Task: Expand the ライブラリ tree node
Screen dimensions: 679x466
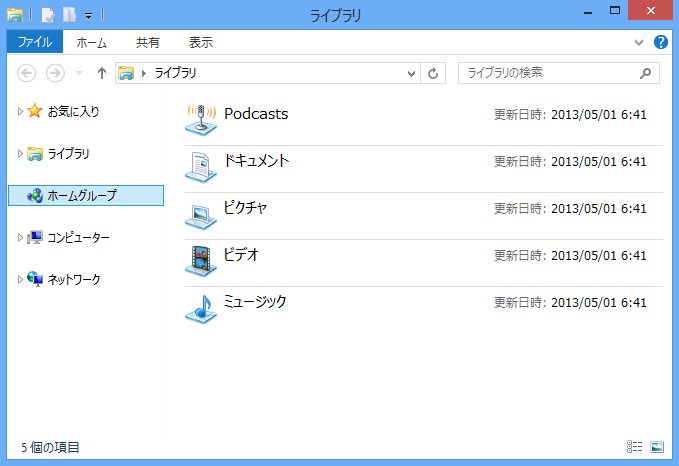Action: tap(20, 153)
